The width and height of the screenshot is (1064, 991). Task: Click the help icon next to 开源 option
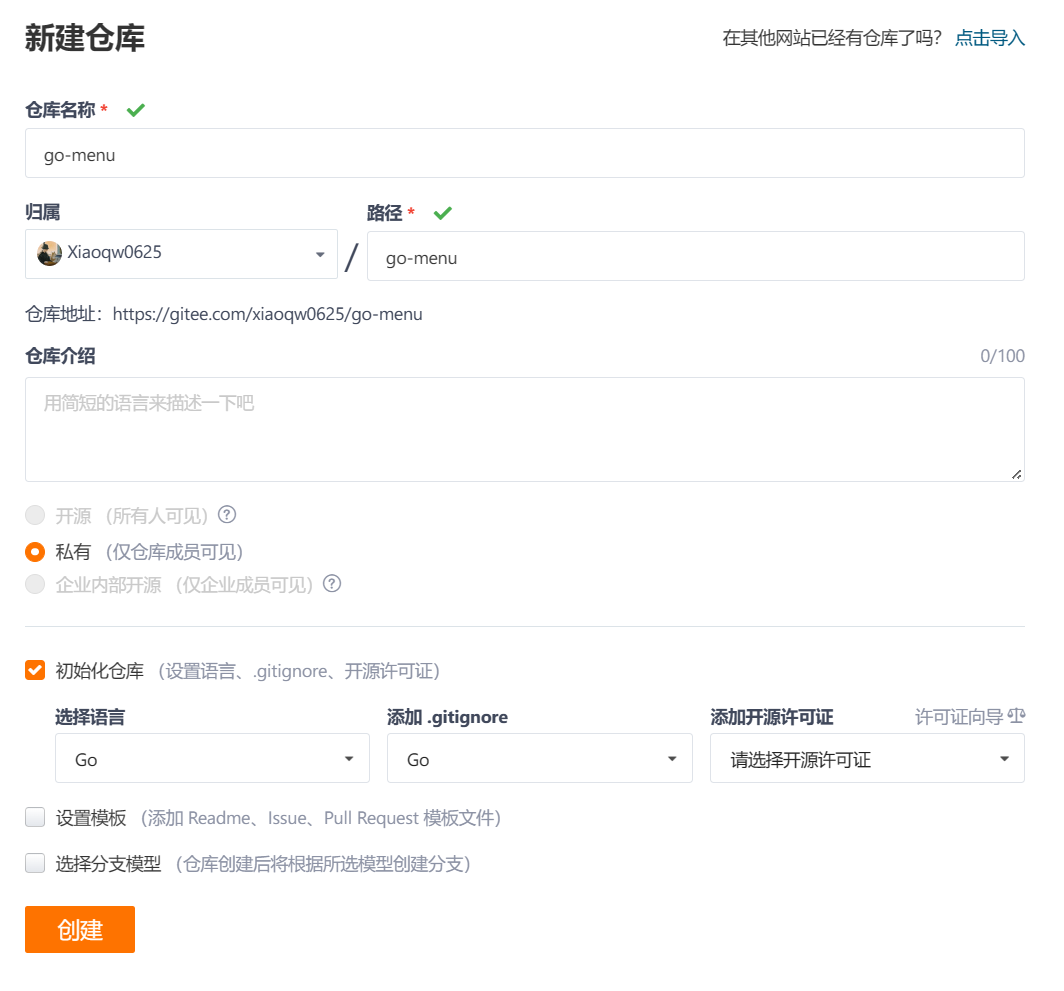click(x=227, y=515)
